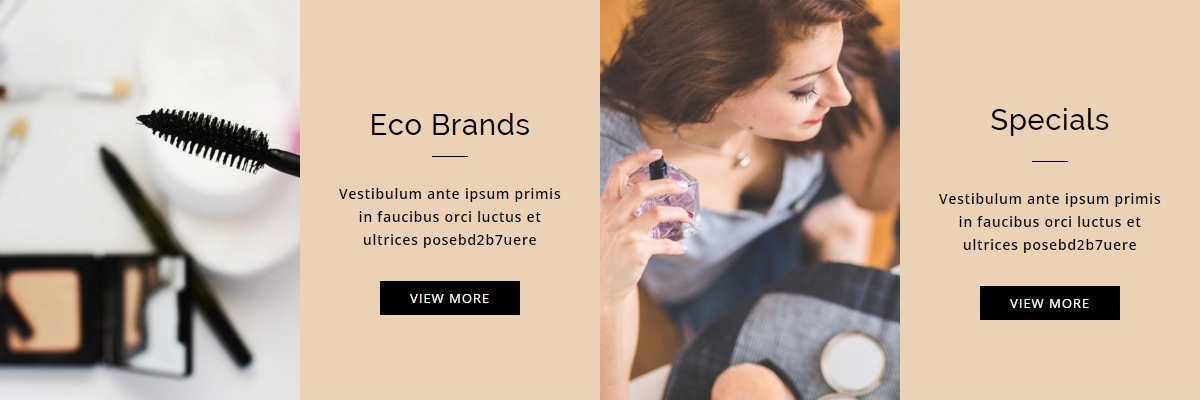This screenshot has height=400, width=1200.
Task: Select the makeup products banner image
Action: 150,200
